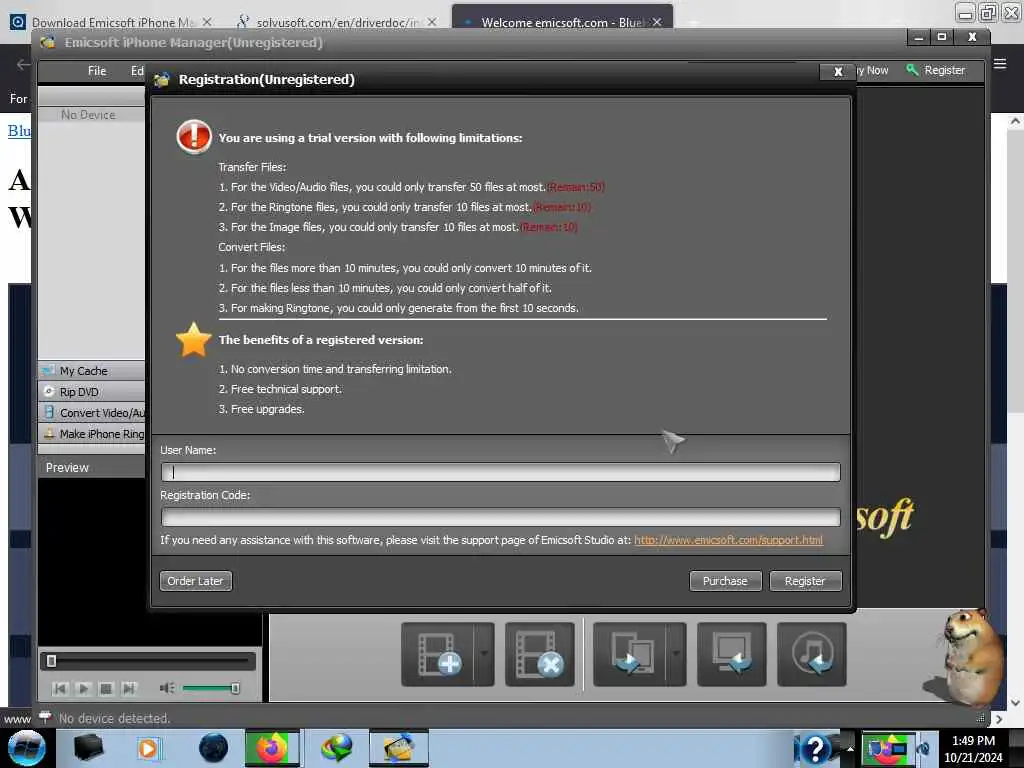Viewport: 1024px width, 768px height.
Task: Close the Registration dialog with X
Action: pos(838,71)
